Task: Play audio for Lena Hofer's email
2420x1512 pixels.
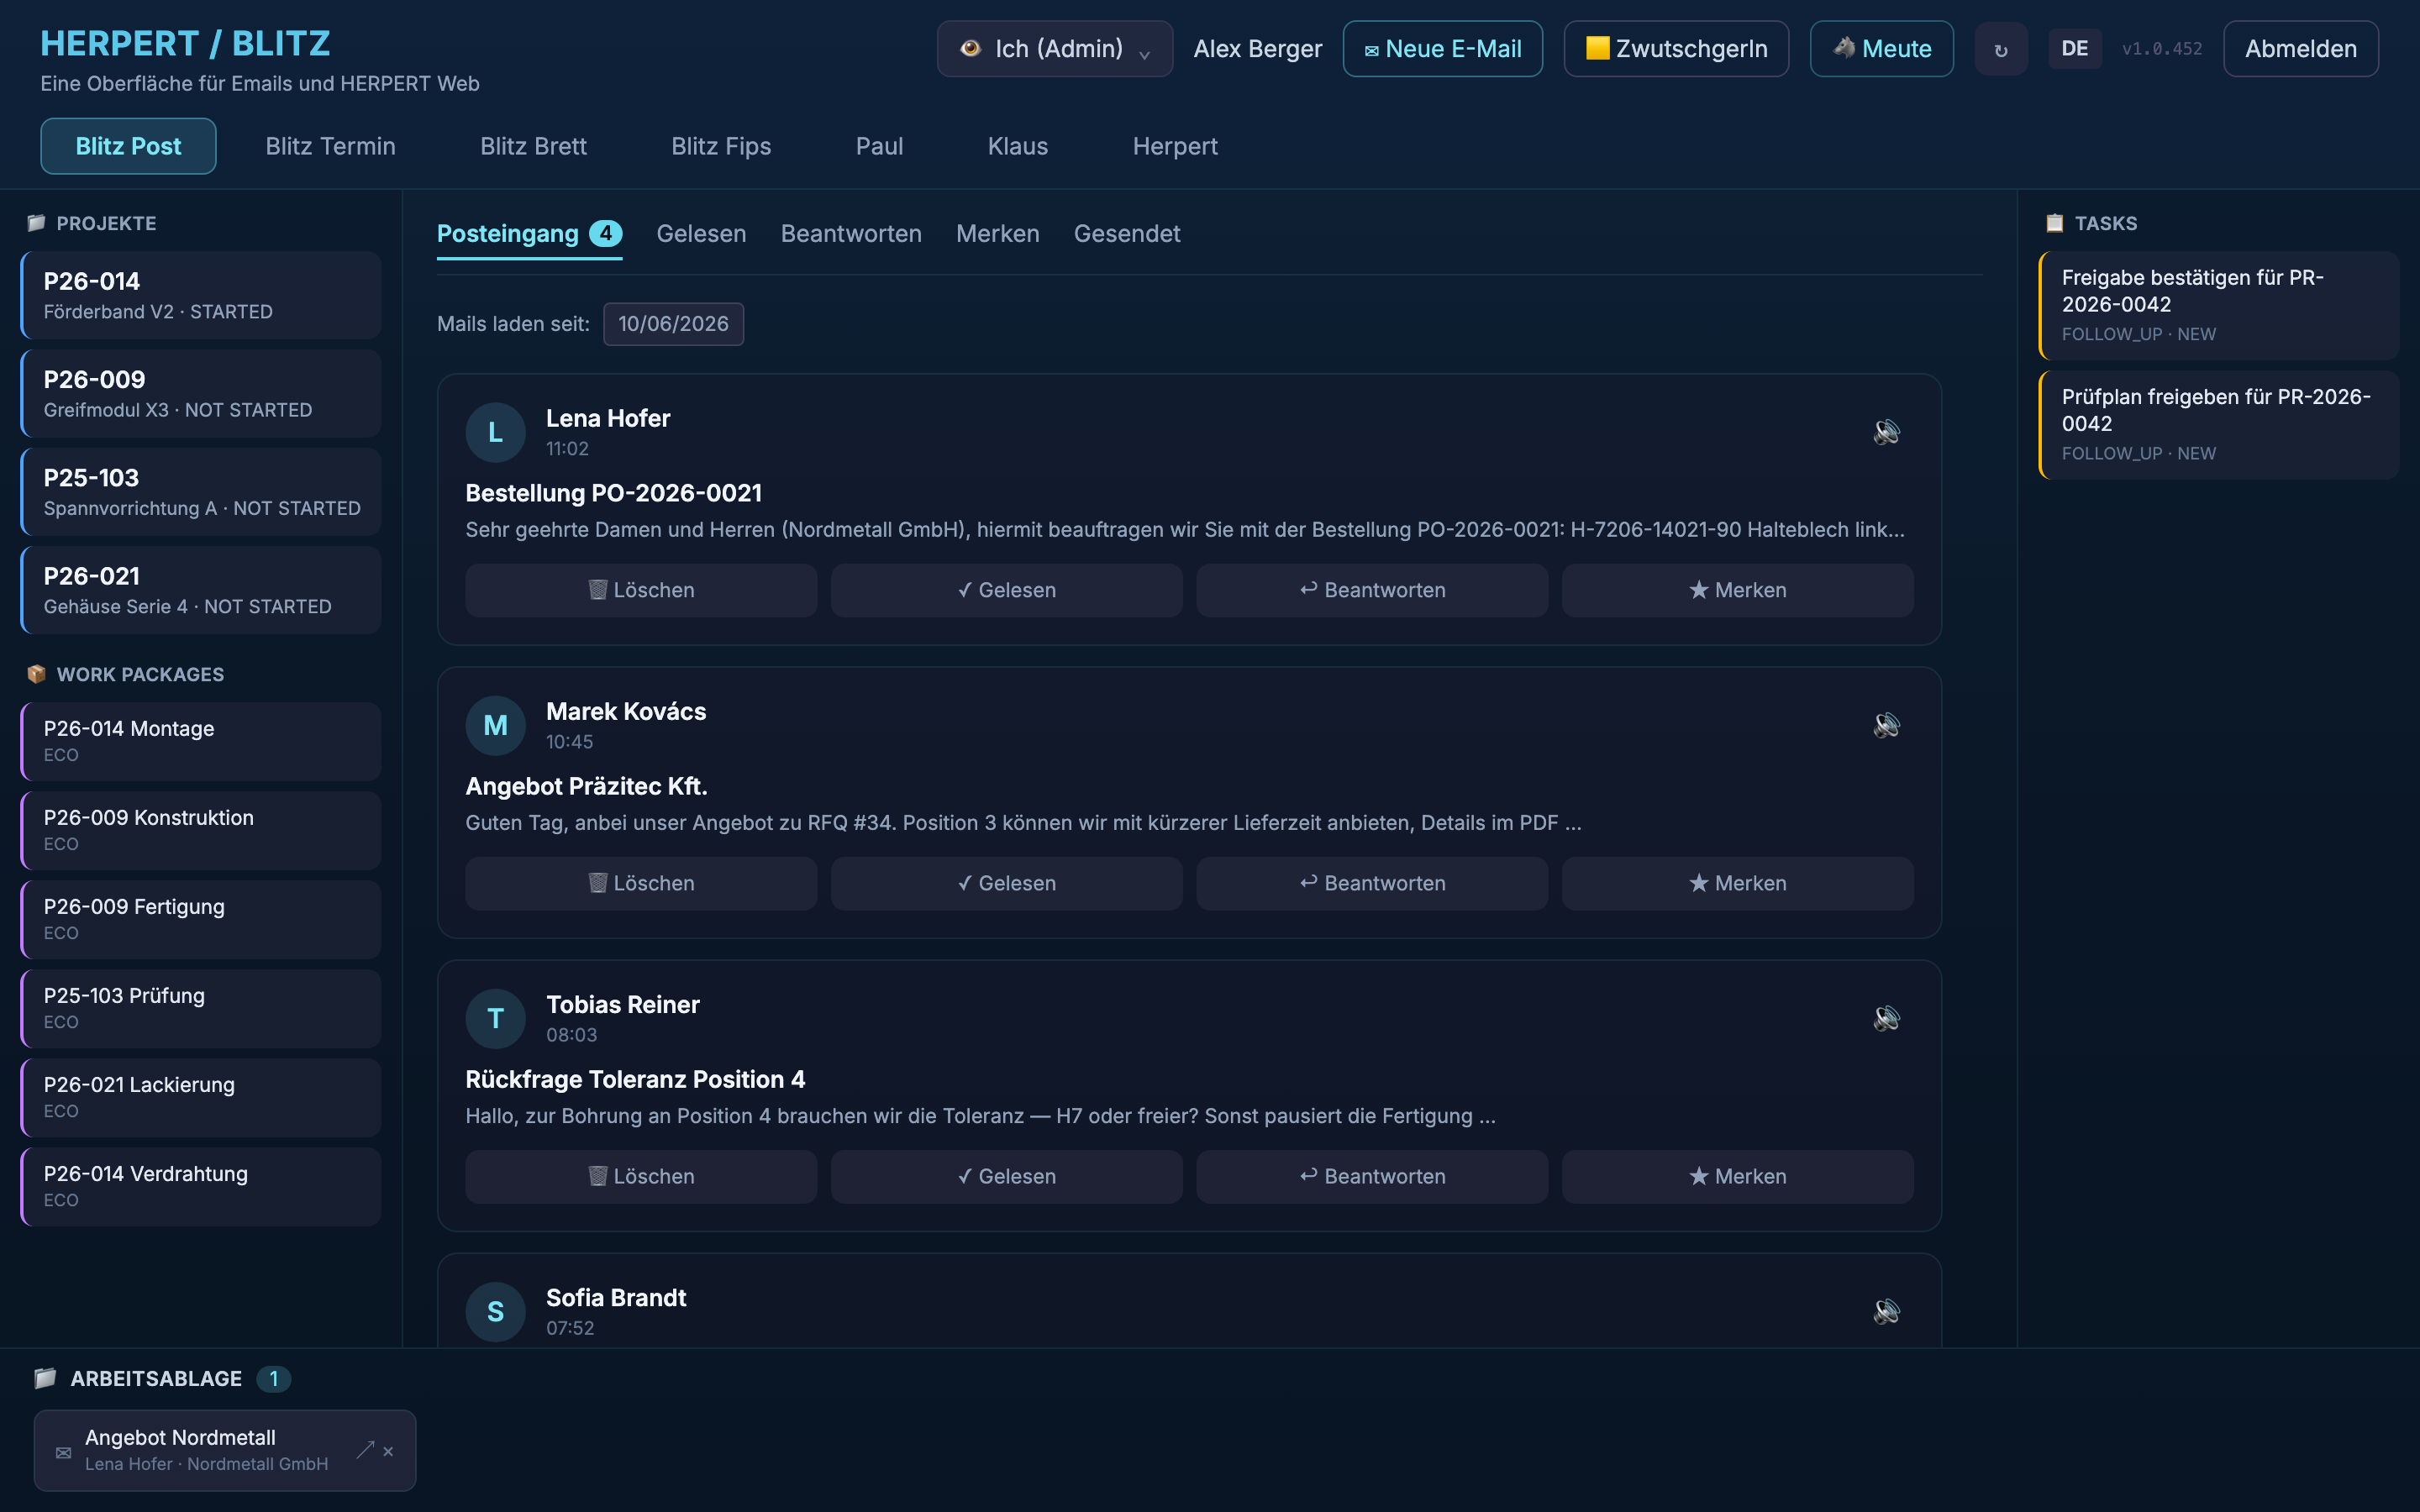Action: [1886, 432]
